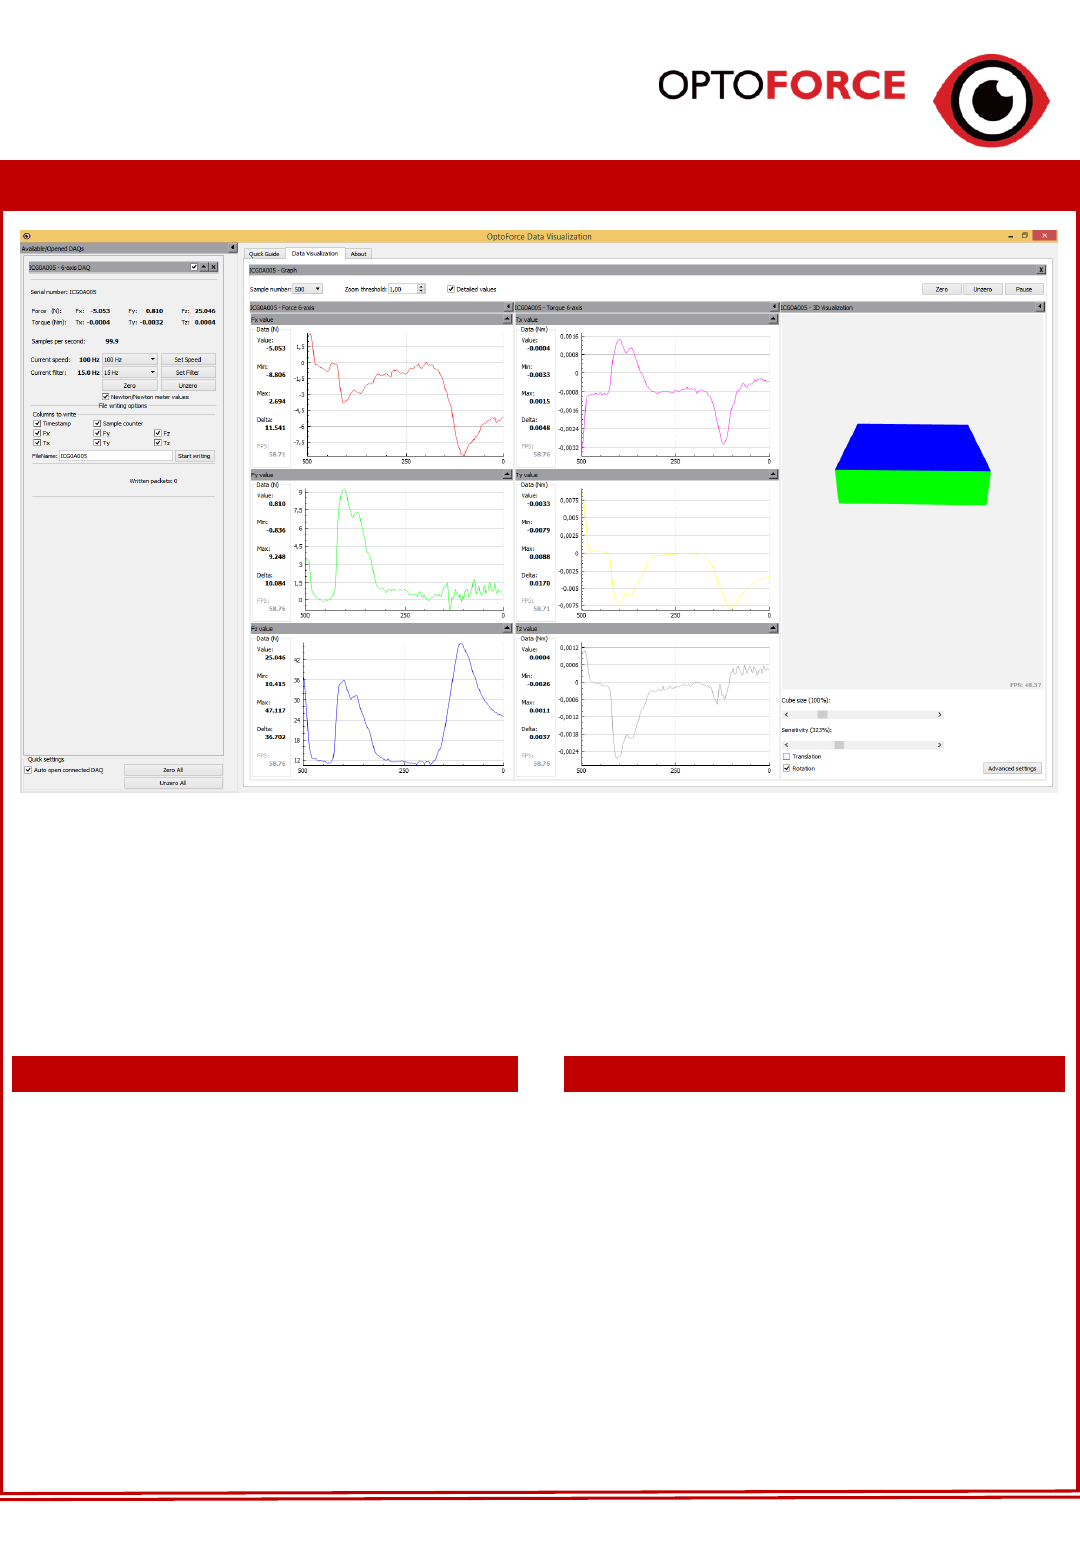This screenshot has width=1080, height=1560.
Task: Click the 'Written packets: 0' text
Action: (153, 481)
